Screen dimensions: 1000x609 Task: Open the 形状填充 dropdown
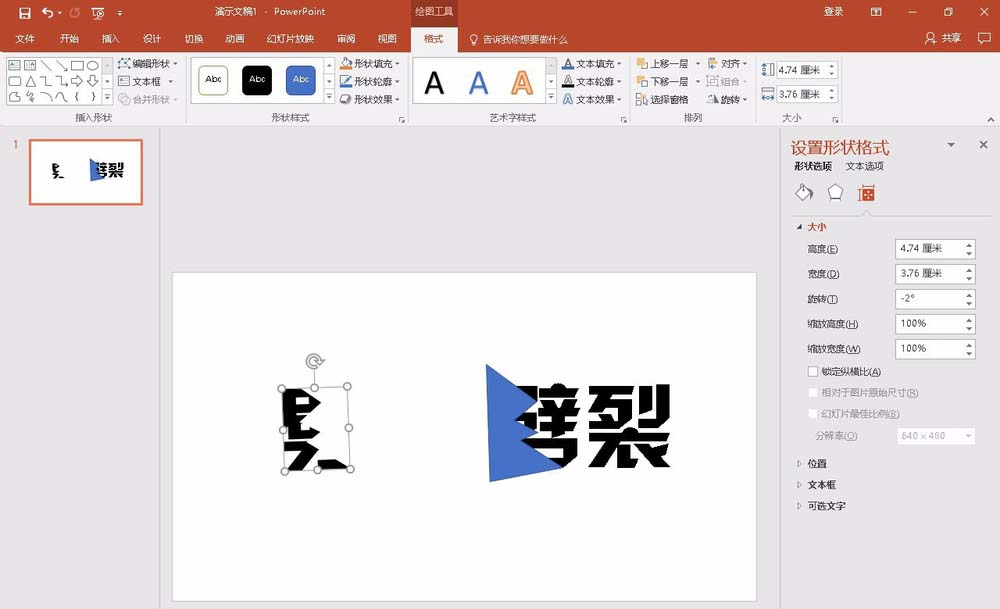coord(370,64)
